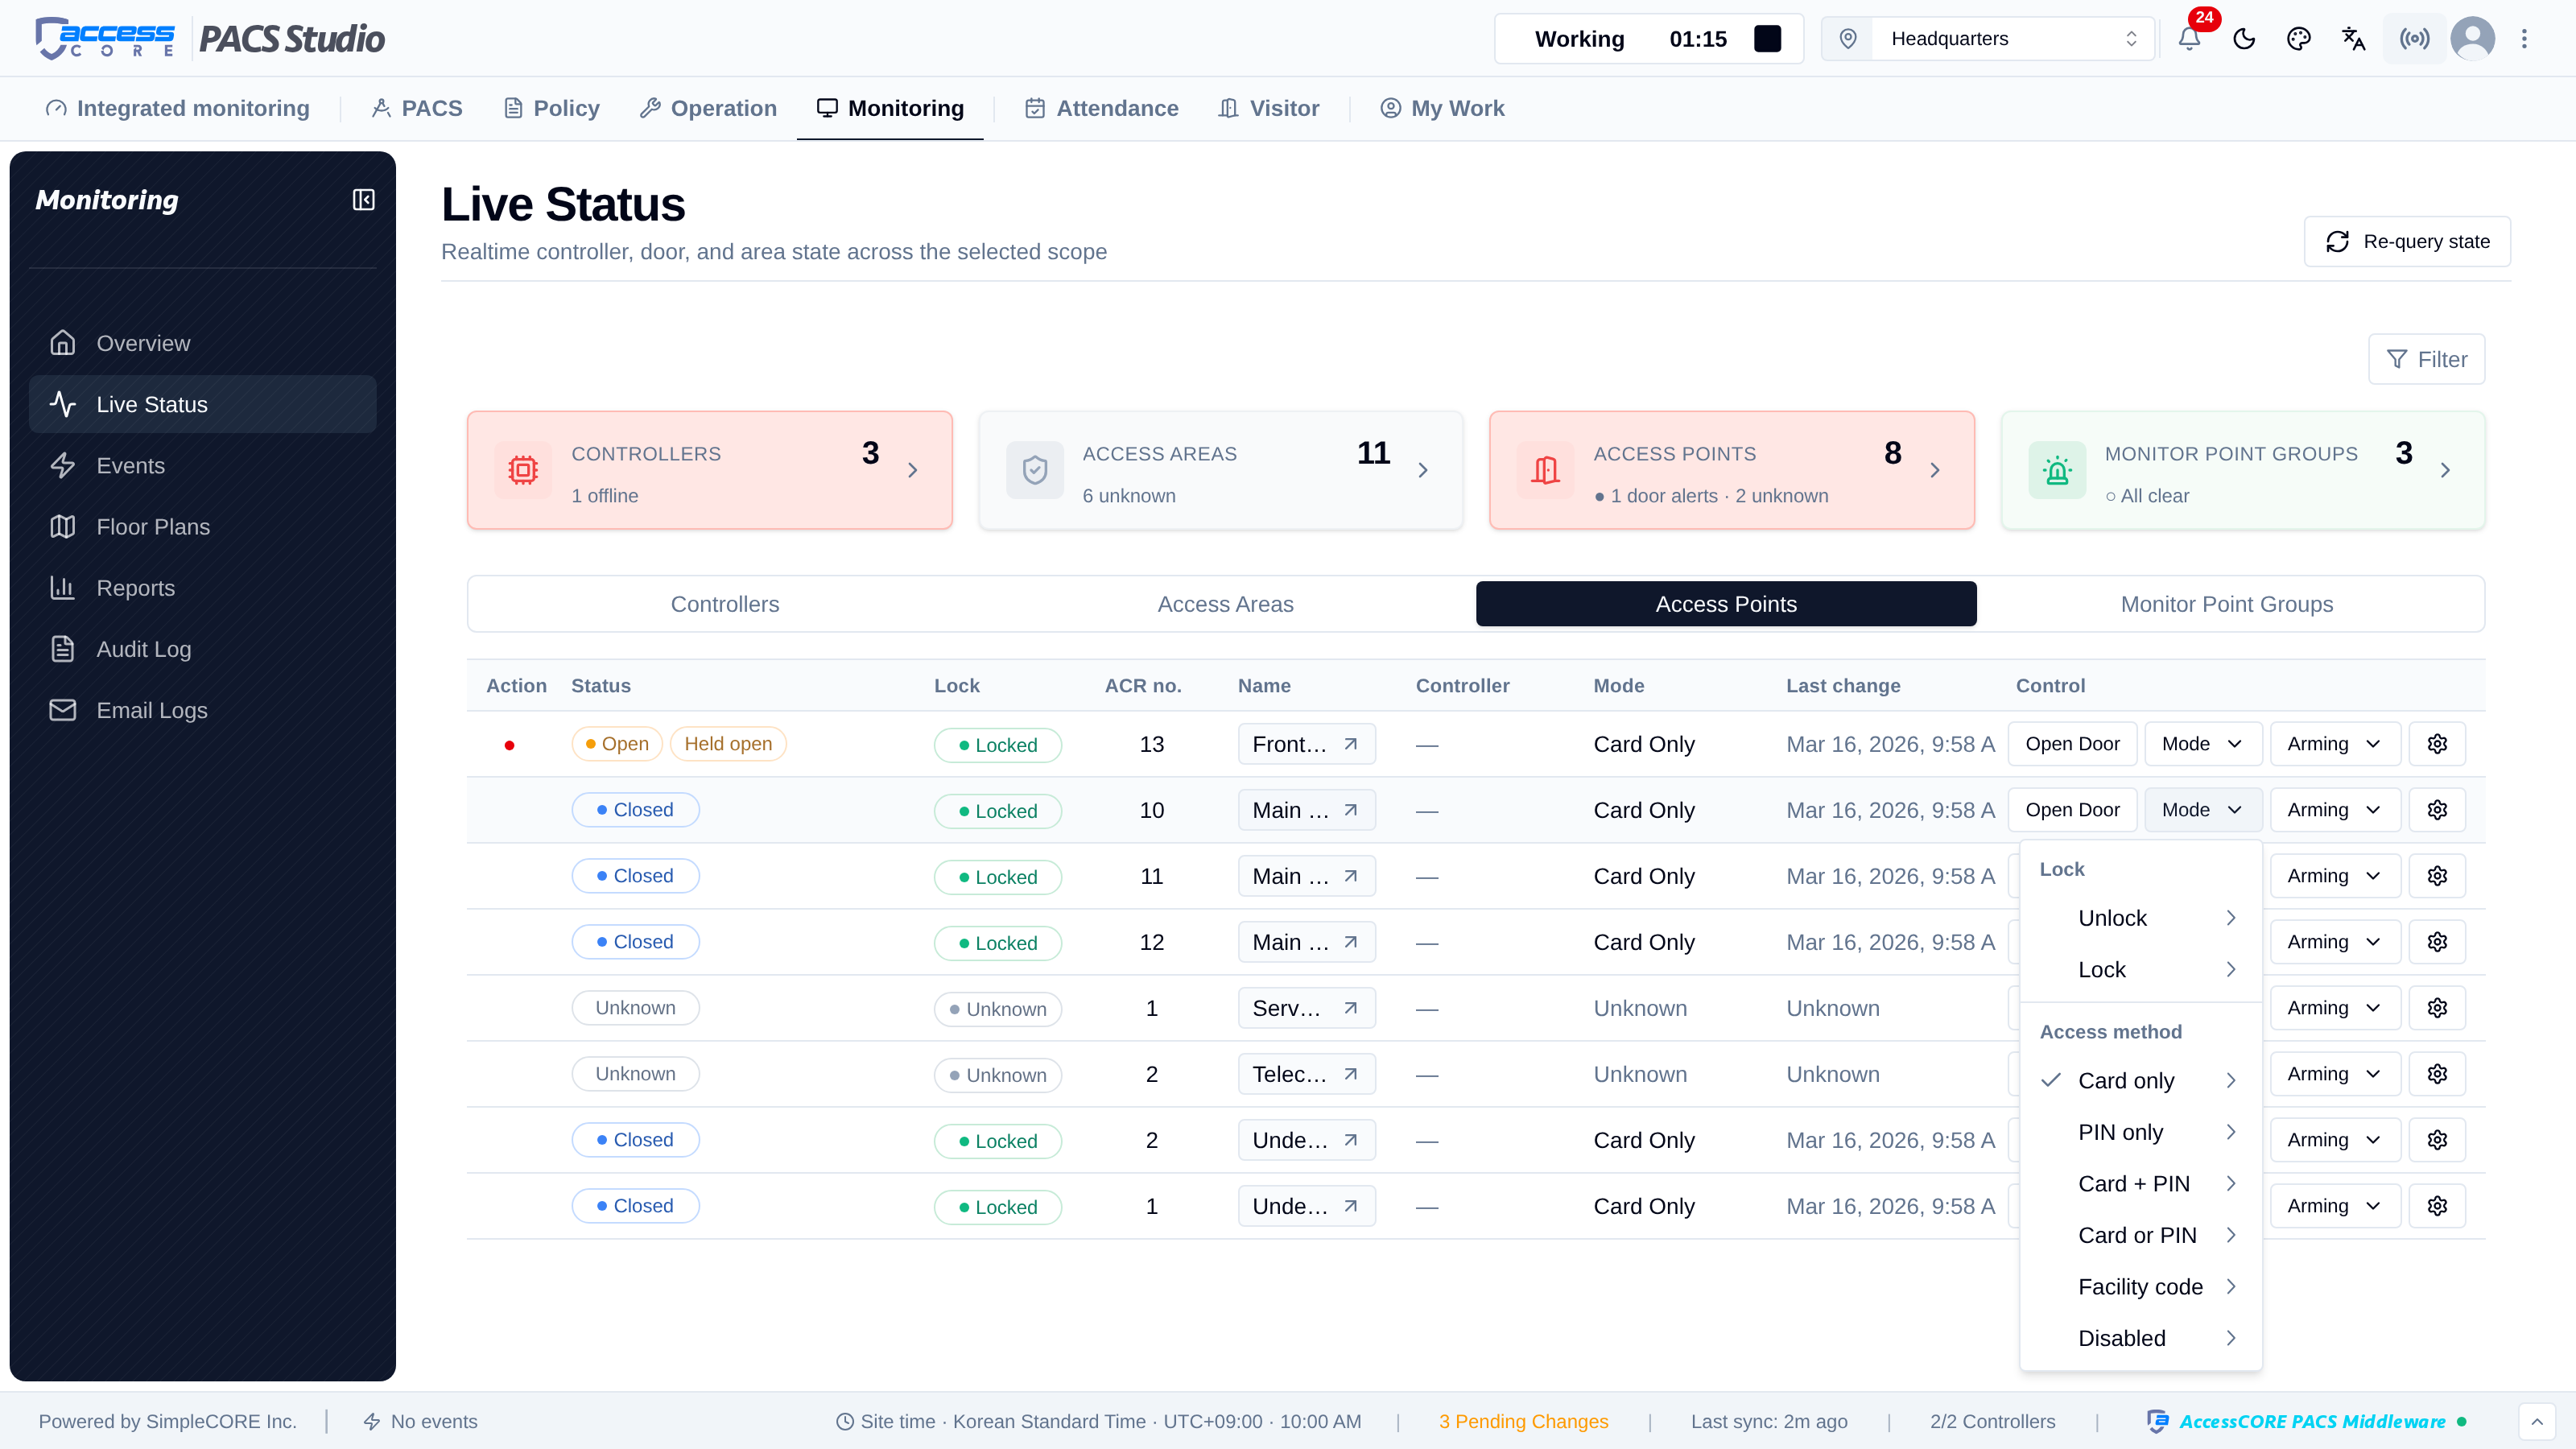The height and width of the screenshot is (1449, 2576).
Task: Click the live broadcast signal icon
Action: tap(2414, 39)
